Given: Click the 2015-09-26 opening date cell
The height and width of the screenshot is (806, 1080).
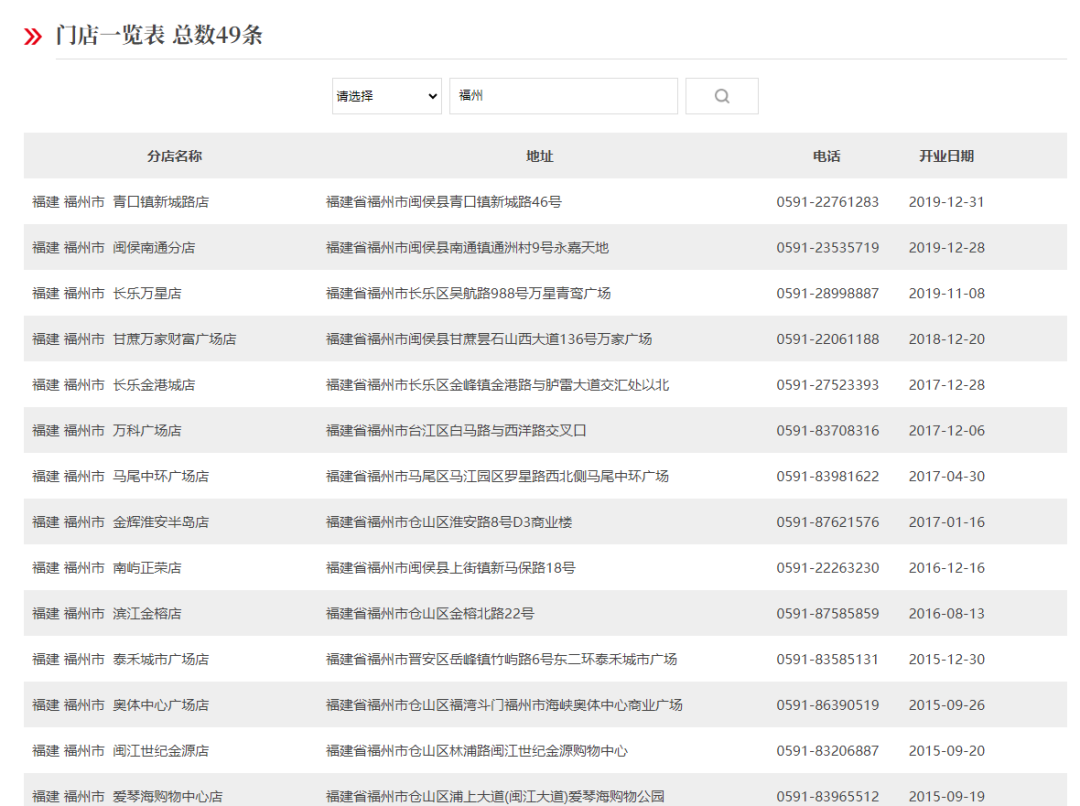Looking at the screenshot, I should [x=946, y=705].
